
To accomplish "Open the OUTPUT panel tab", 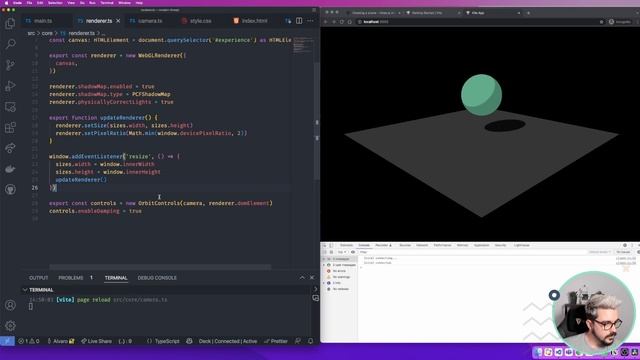I will tap(38, 278).
